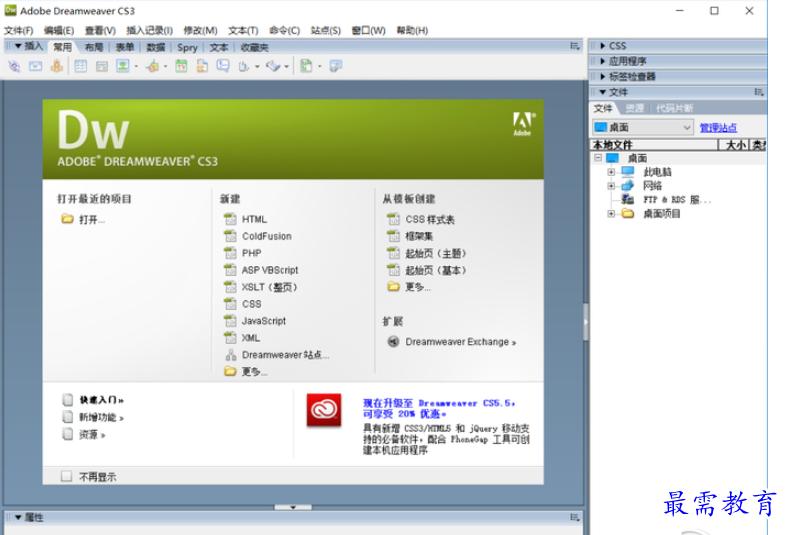785x535 pixels.
Task: Open Insert panel options menu icon
Action: click(575, 46)
